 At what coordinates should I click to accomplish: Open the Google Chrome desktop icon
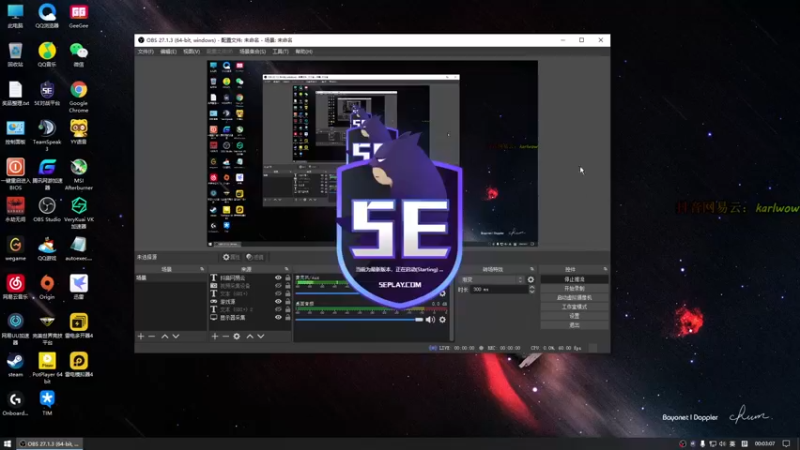click(x=79, y=97)
